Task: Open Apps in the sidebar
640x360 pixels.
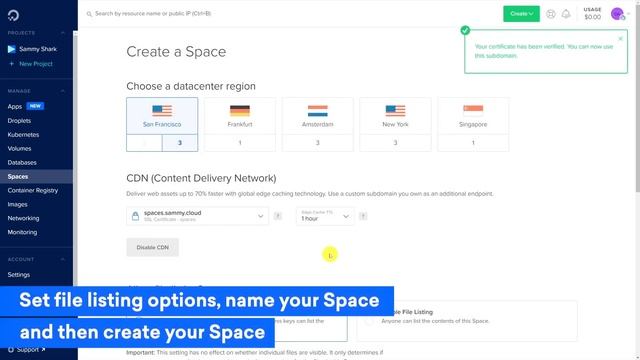Action: coord(15,107)
